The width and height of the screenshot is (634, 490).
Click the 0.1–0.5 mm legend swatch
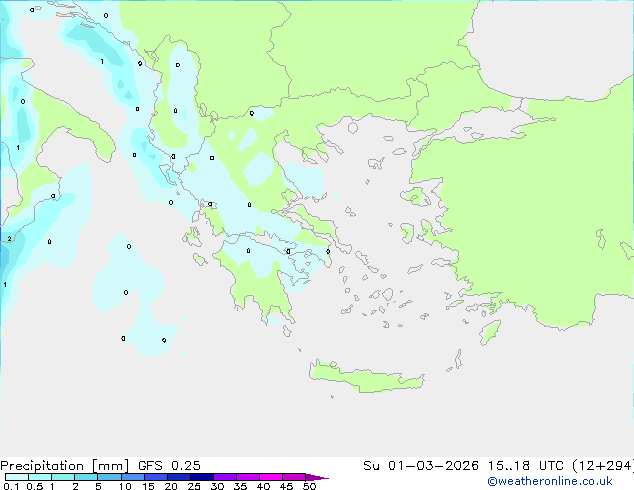[17, 477]
